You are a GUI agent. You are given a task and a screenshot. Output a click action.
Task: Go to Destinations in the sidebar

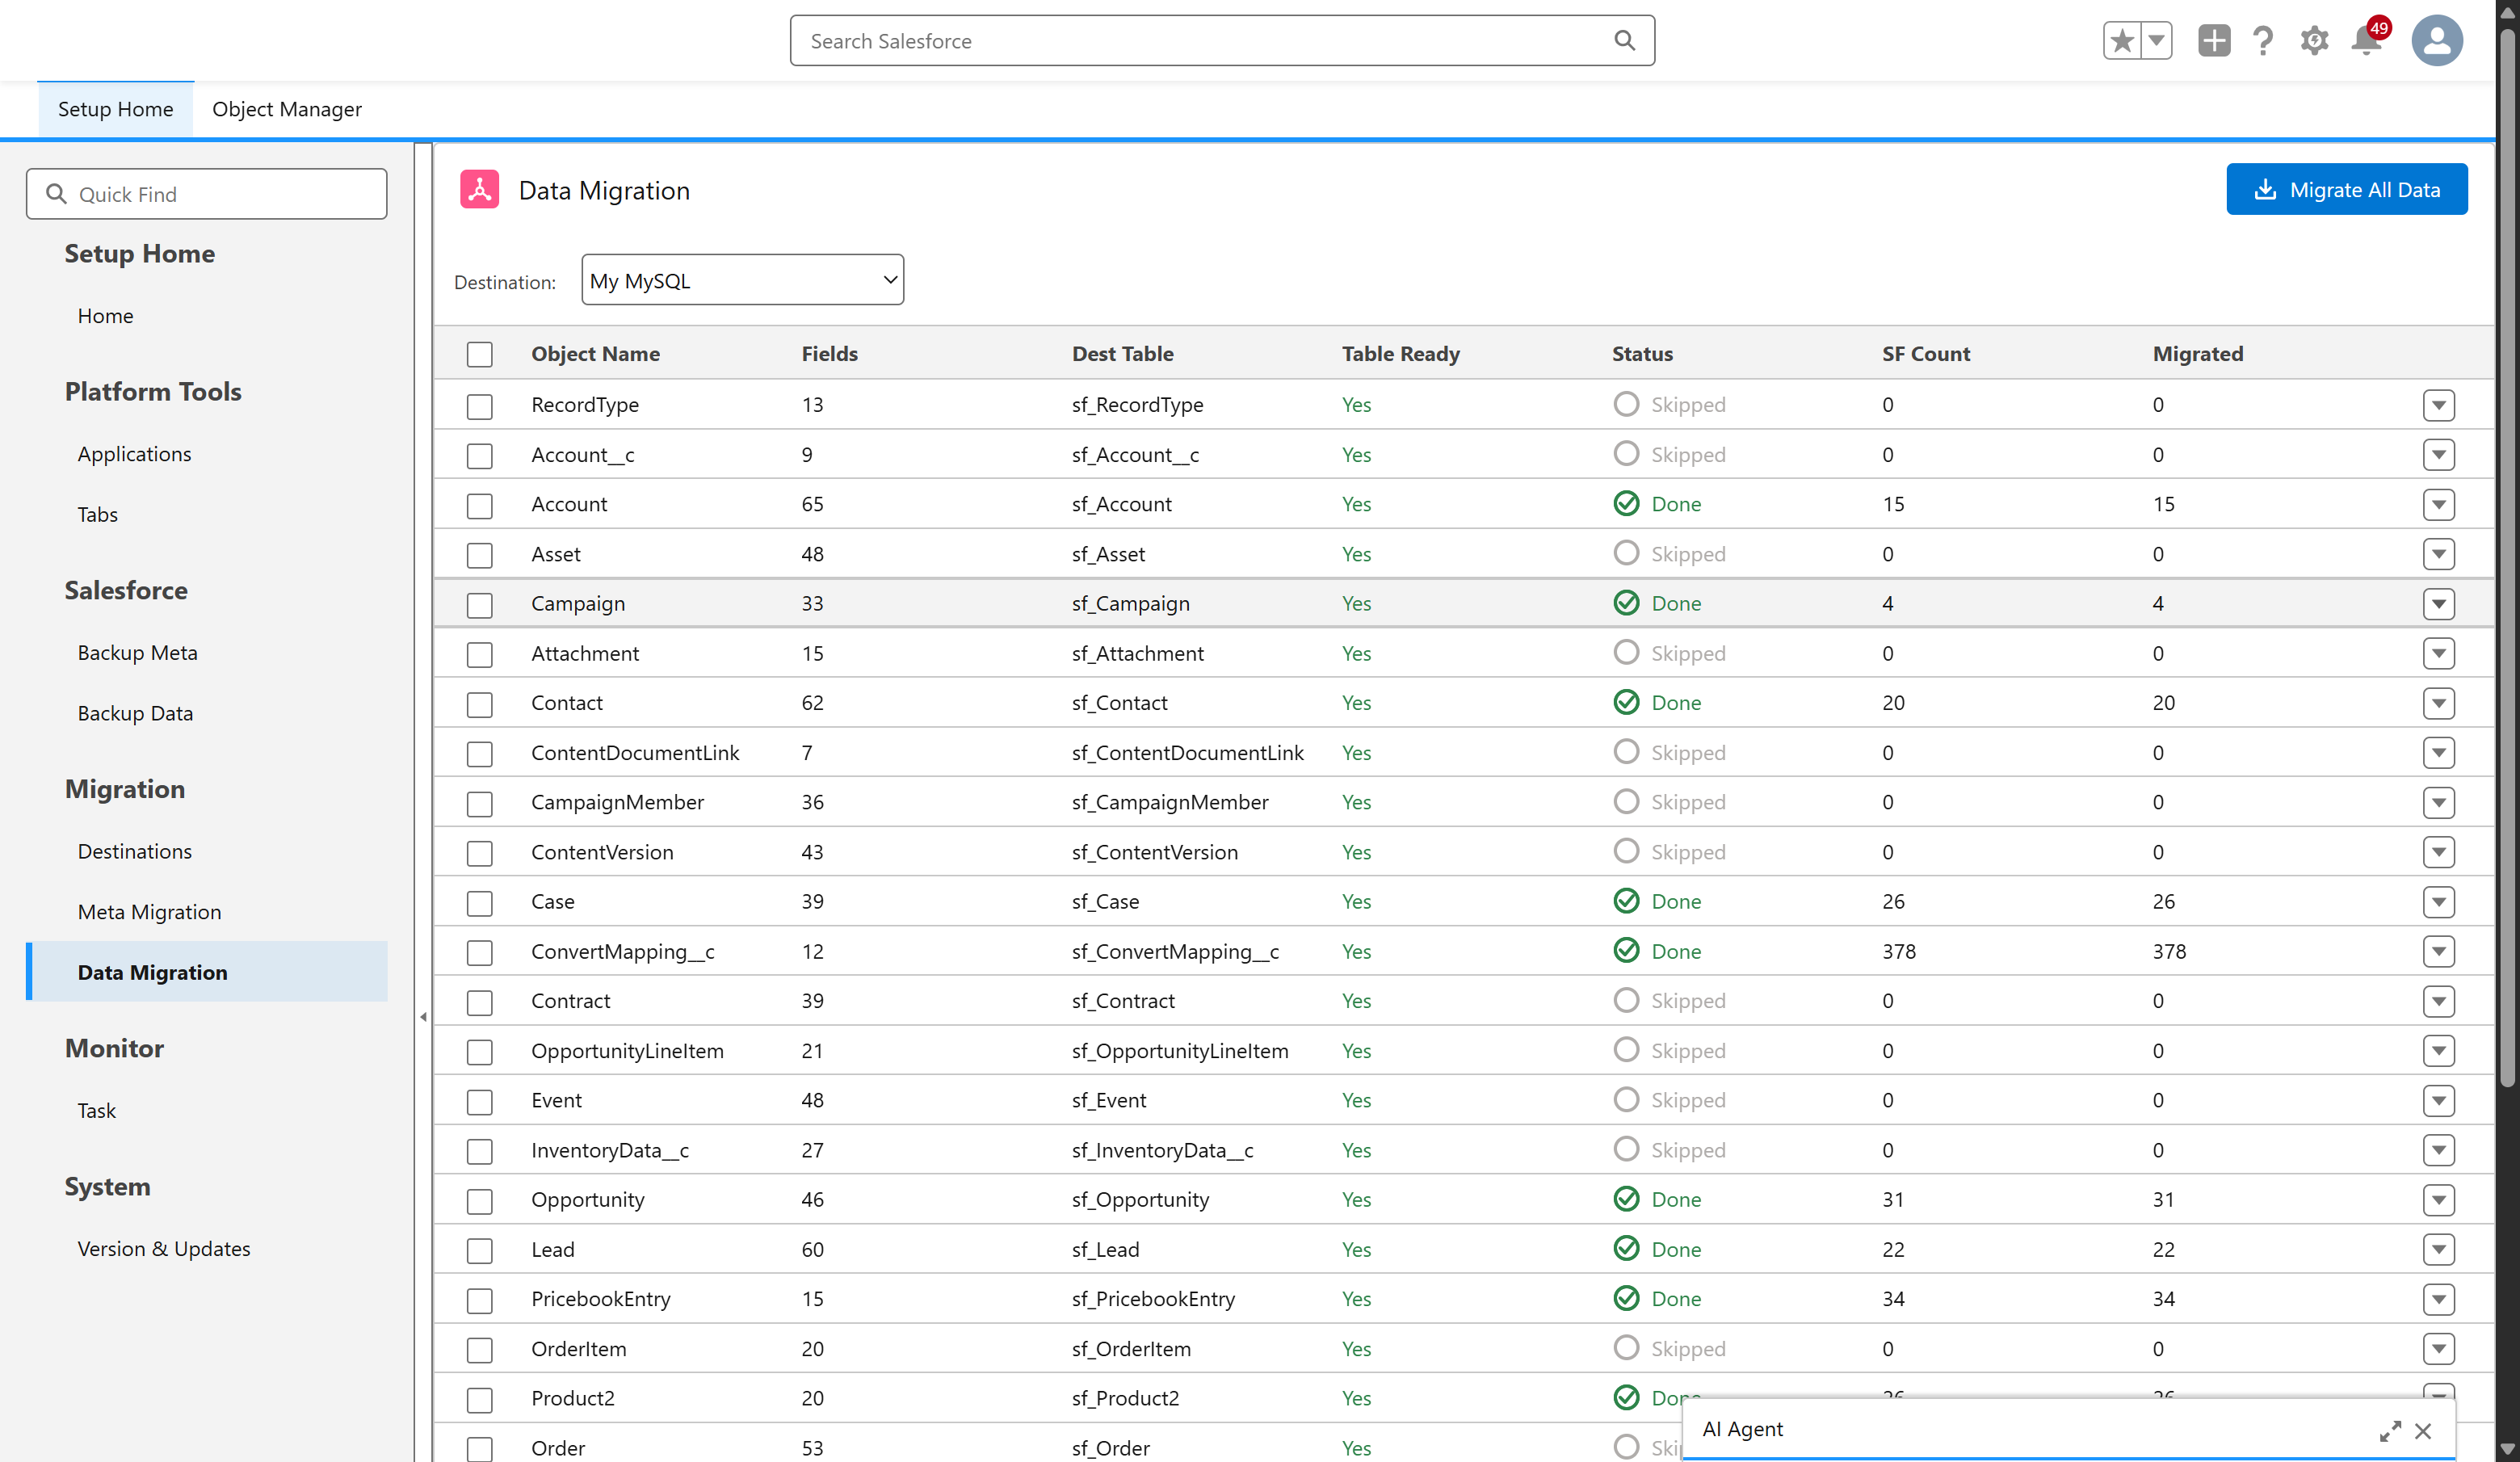click(135, 851)
